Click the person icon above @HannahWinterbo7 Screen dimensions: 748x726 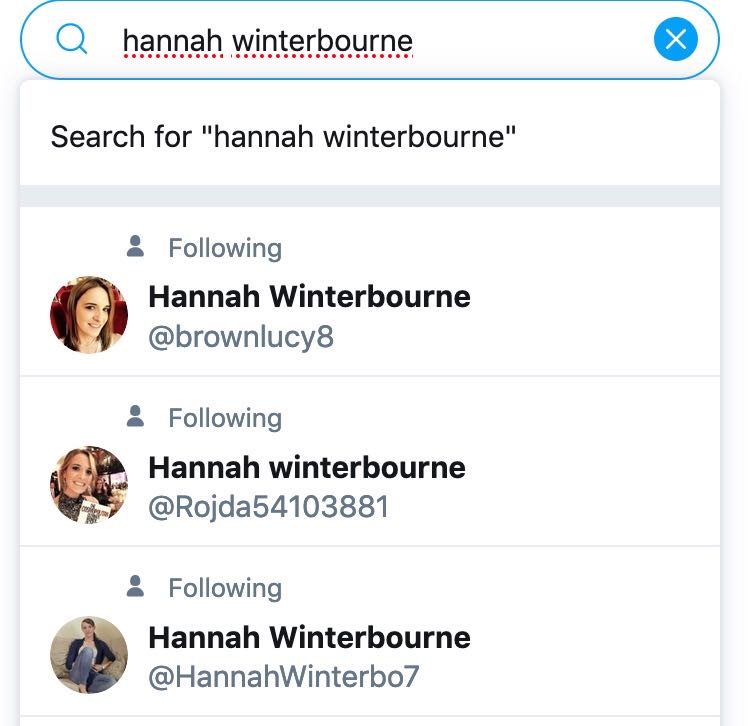(136, 586)
